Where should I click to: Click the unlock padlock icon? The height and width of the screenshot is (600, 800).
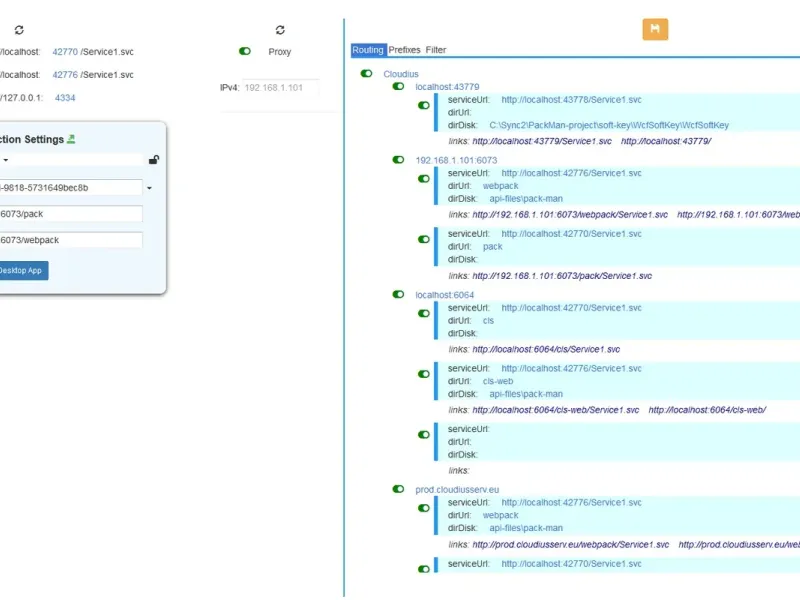click(154, 160)
